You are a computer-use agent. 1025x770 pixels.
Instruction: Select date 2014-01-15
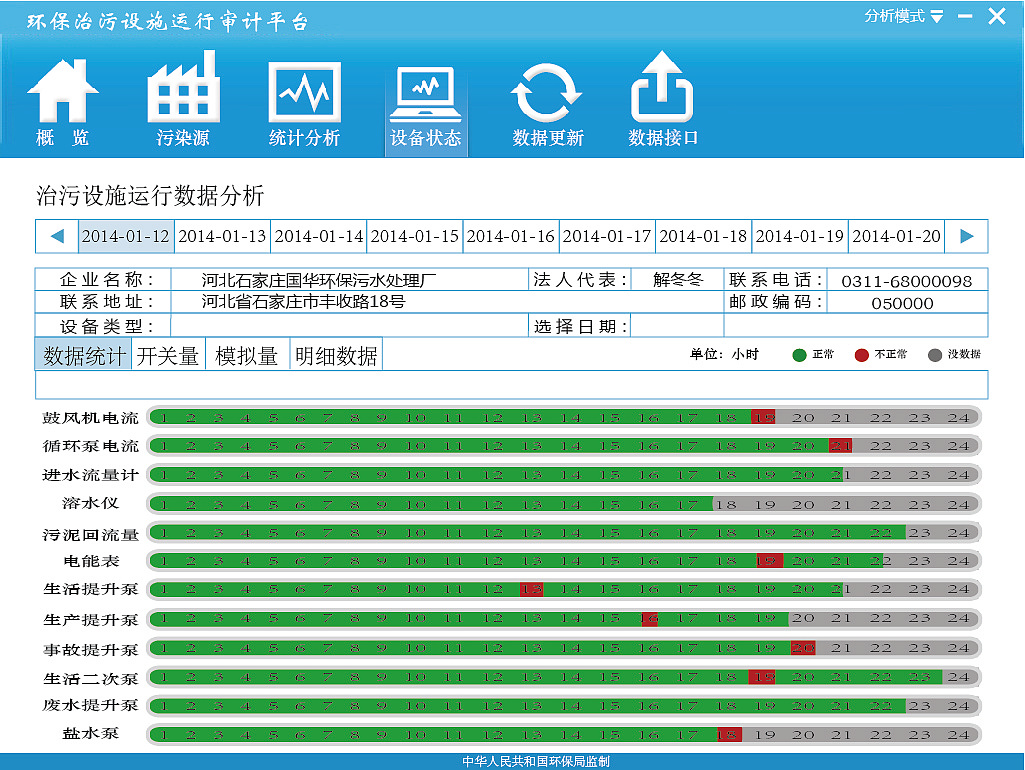[x=414, y=236]
